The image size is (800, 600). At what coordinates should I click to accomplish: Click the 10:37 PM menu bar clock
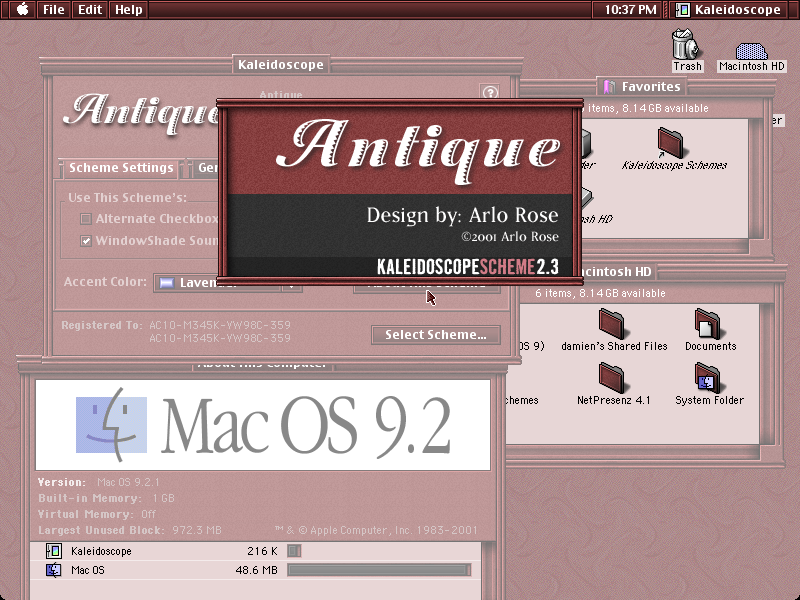630,10
